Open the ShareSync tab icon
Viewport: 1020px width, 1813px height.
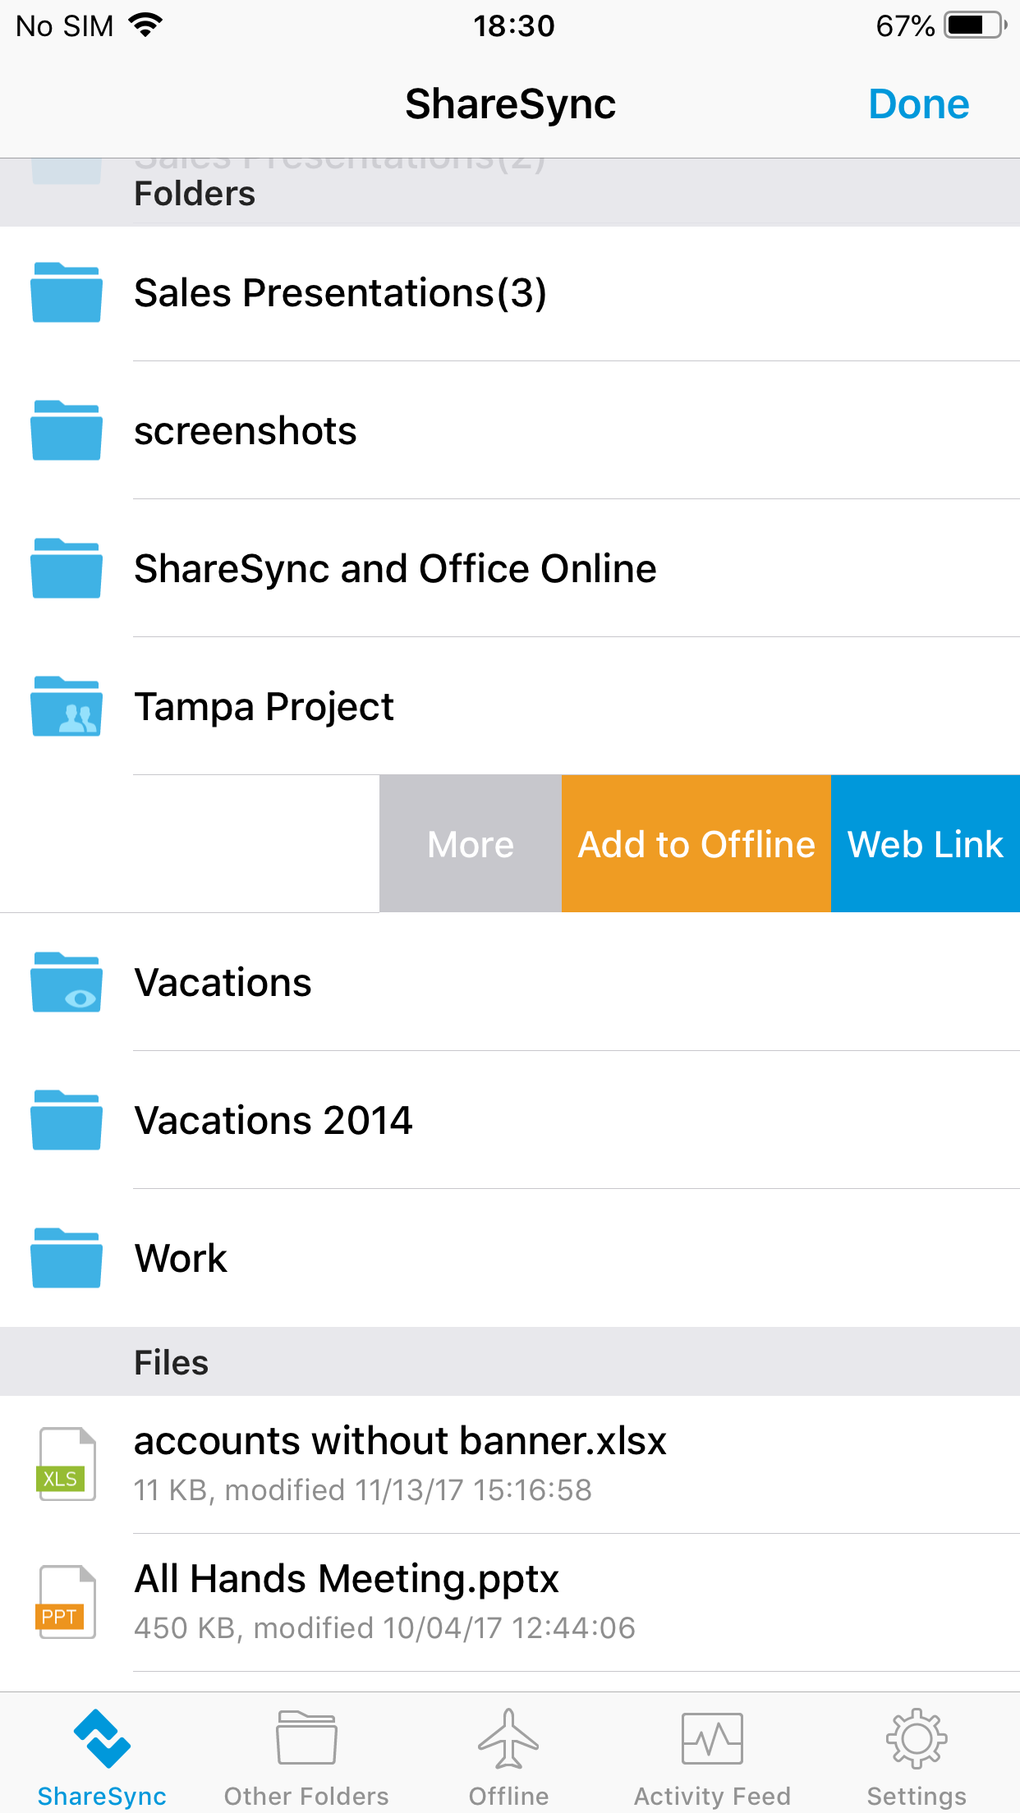[x=102, y=1742]
